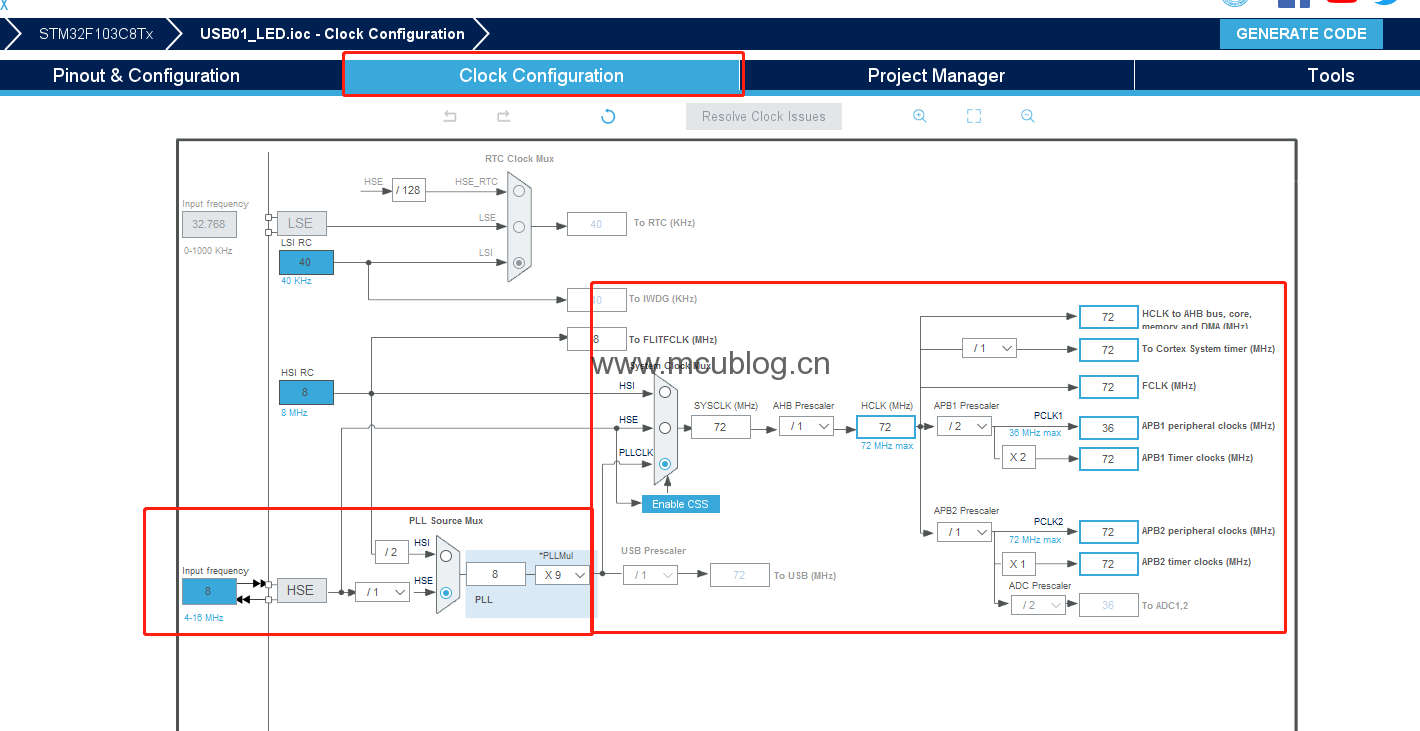Open the APB1 Prescaler /2 dropdown
This screenshot has height=731, width=1420.
click(964, 426)
